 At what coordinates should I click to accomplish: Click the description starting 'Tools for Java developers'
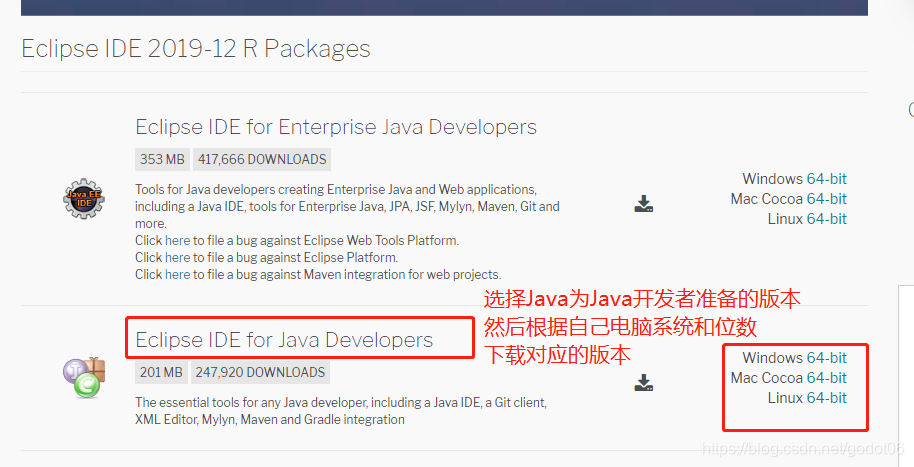coord(347,206)
